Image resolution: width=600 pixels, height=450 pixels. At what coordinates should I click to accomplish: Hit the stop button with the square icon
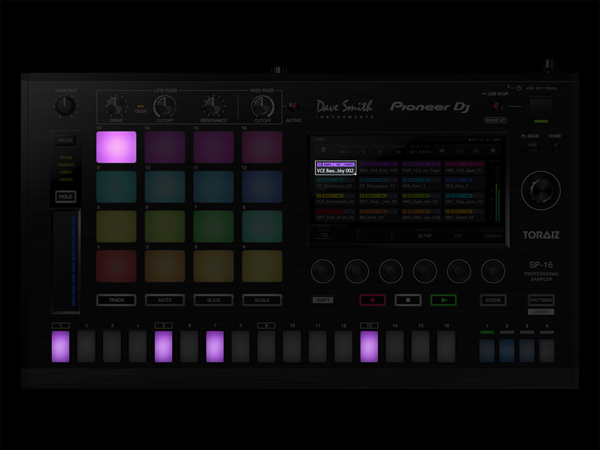(x=408, y=300)
